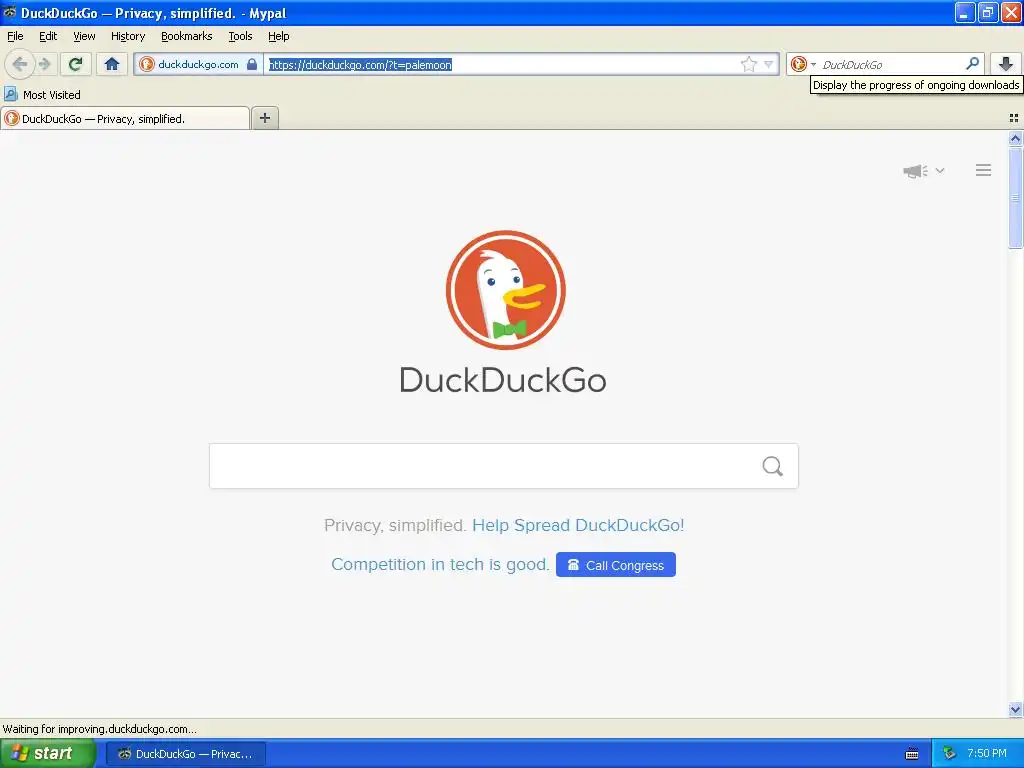Screen dimensions: 1024x768
Task: Click the Mypal raccoon title bar icon
Action: point(9,12)
